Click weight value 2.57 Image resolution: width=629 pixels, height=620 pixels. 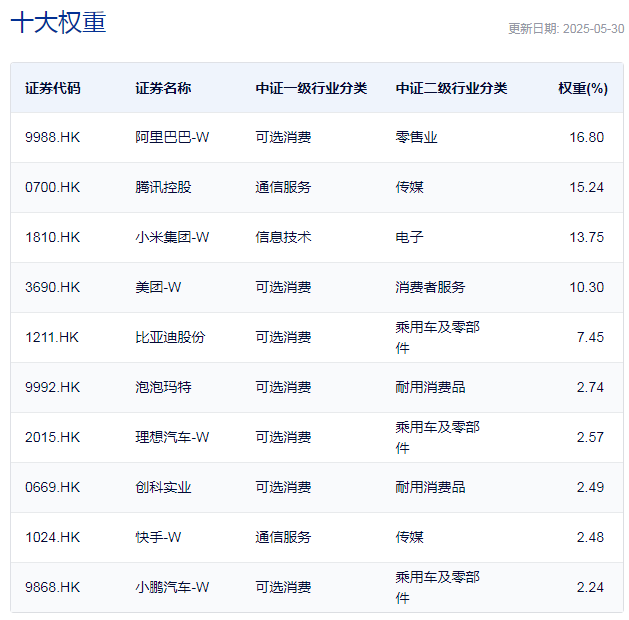pos(590,437)
